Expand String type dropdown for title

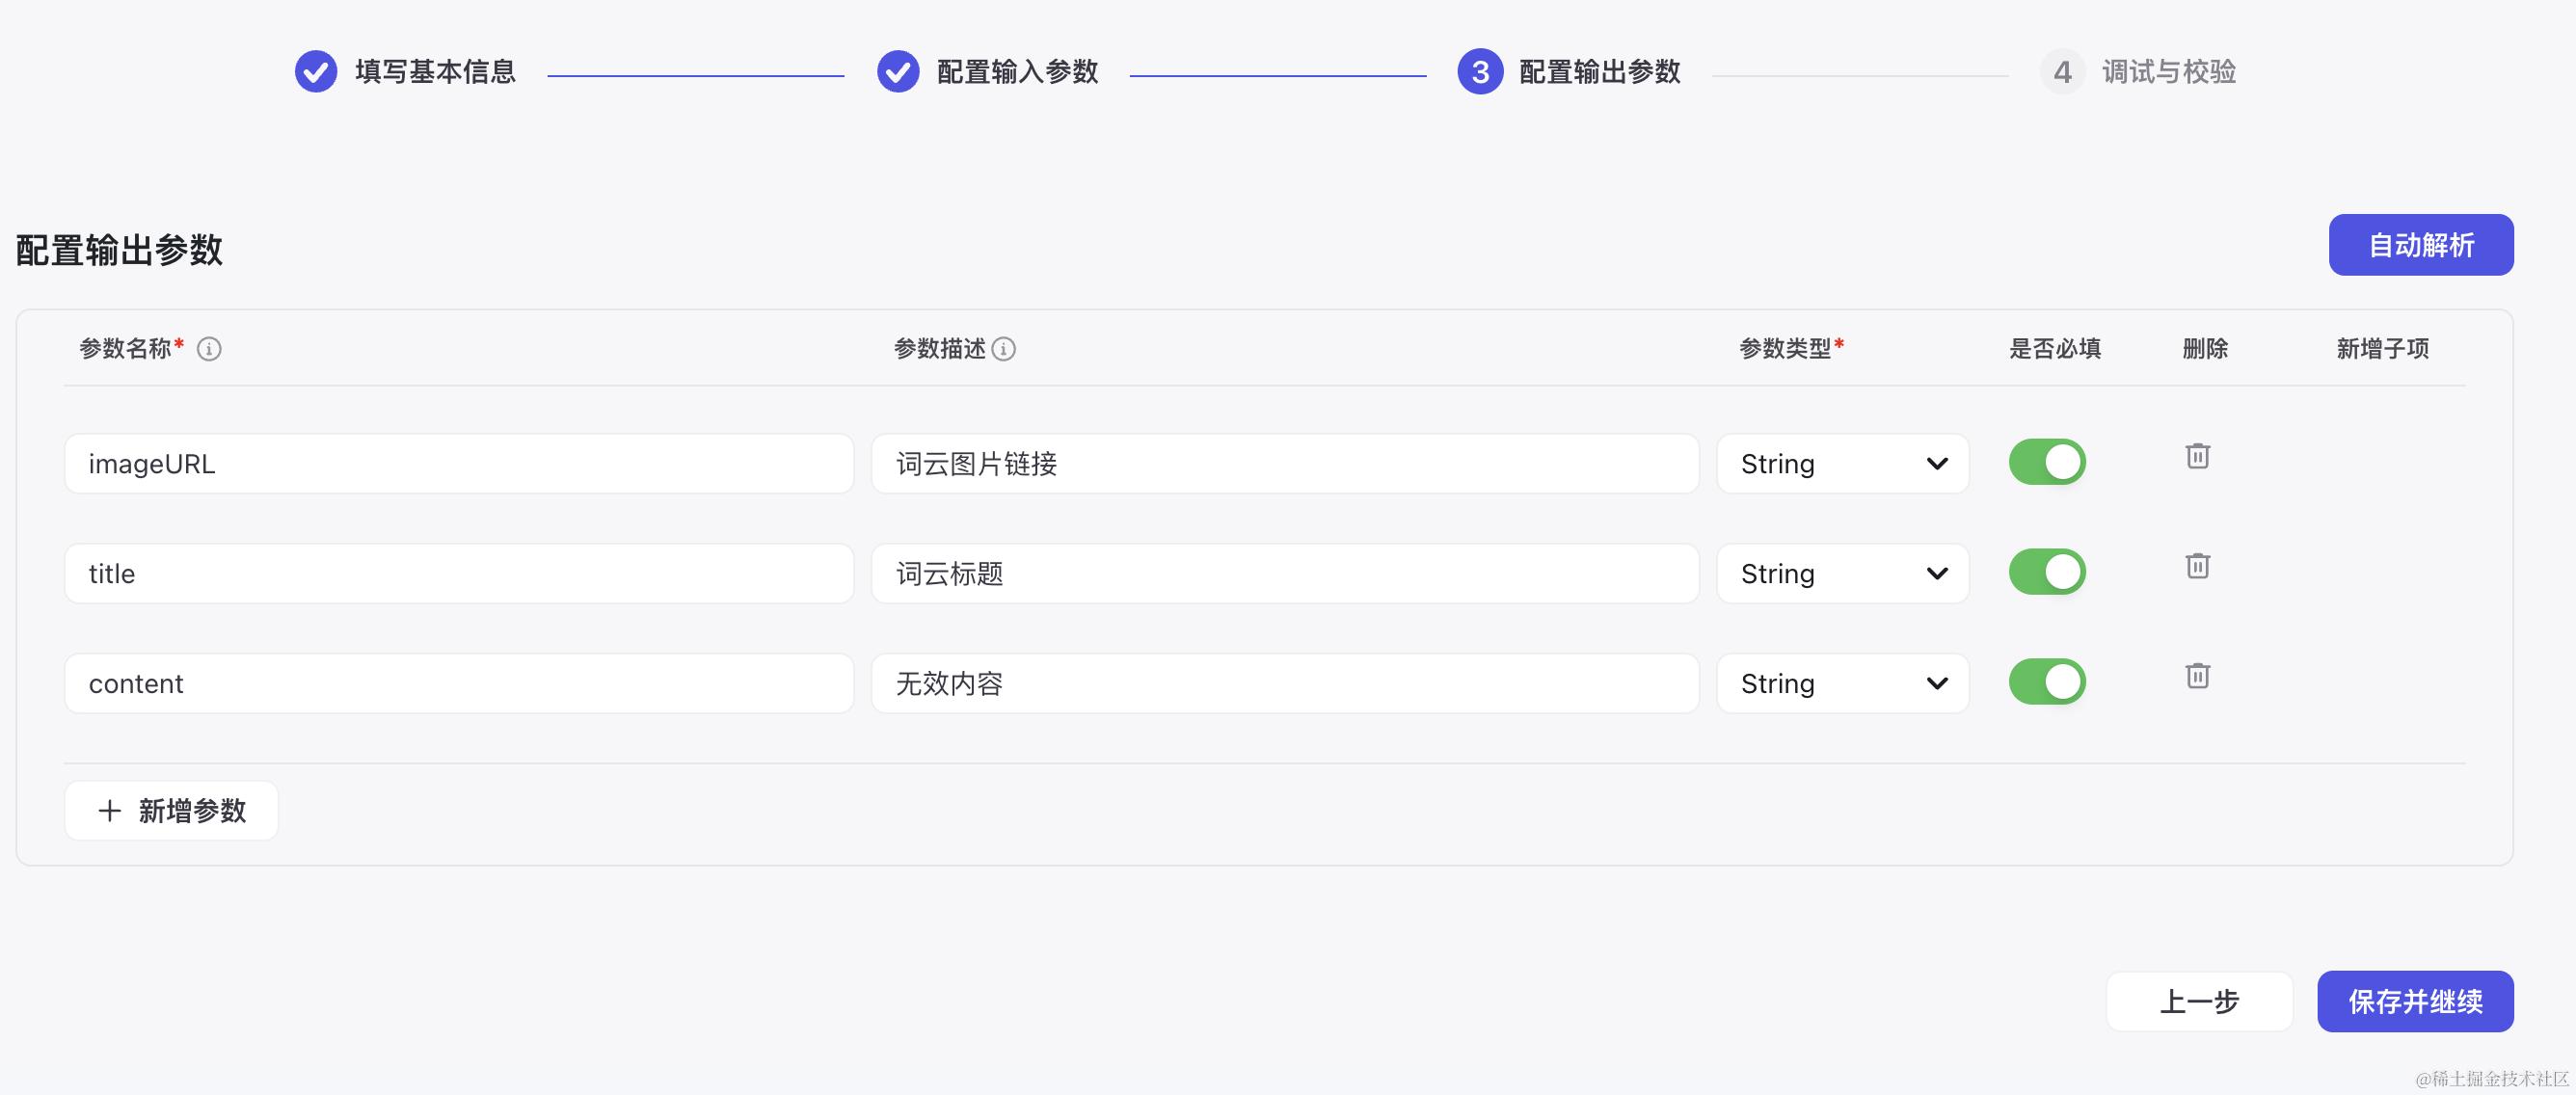click(1842, 574)
